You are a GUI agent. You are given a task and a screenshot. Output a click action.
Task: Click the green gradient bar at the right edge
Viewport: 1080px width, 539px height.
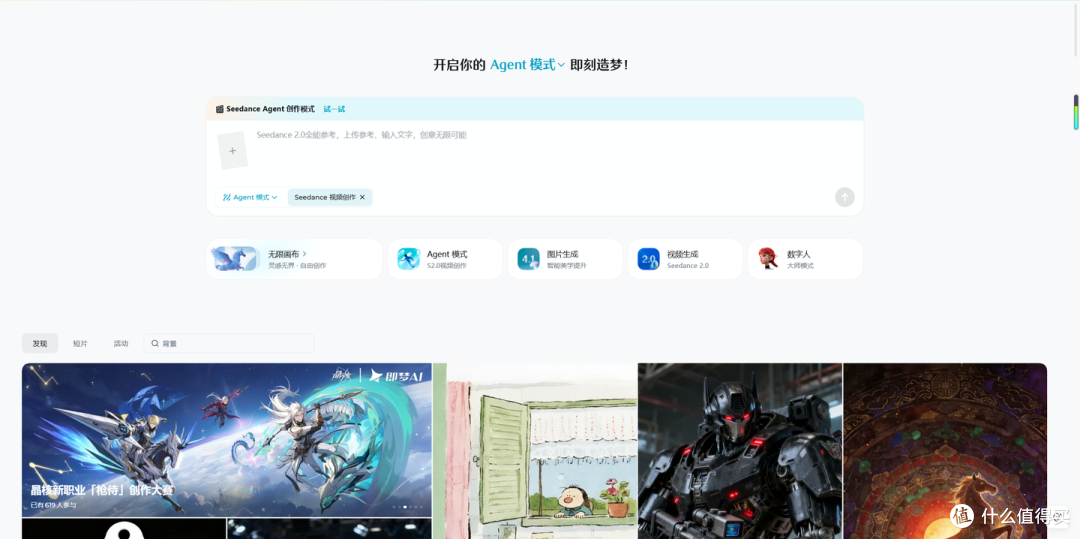(x=1076, y=112)
